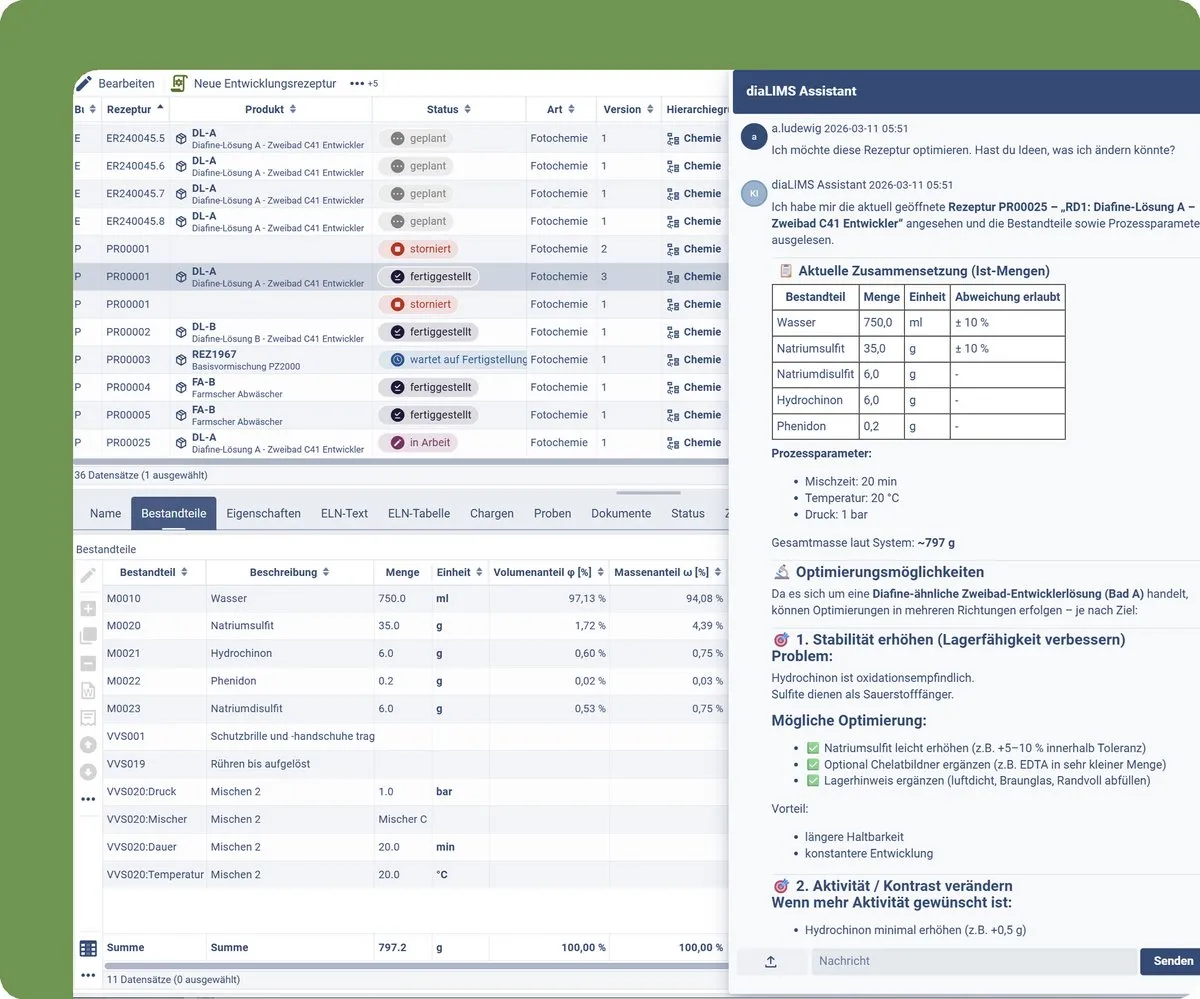Open the ELN-Text tab

point(344,513)
